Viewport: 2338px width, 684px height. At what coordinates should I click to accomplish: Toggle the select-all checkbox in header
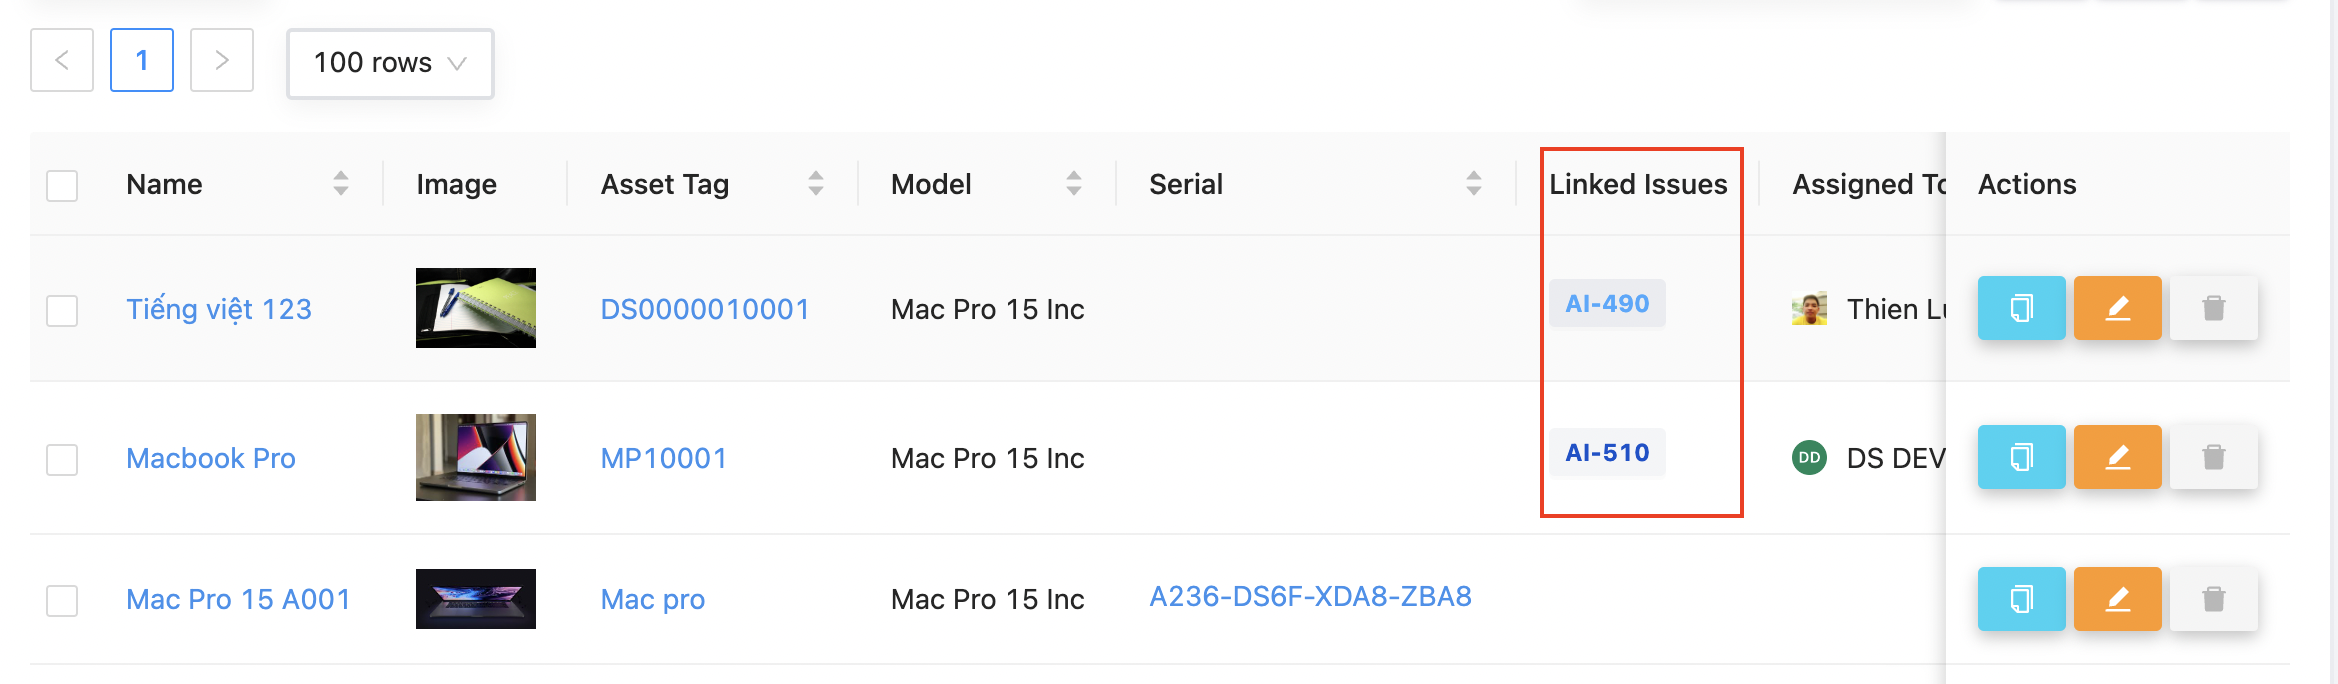(x=62, y=186)
